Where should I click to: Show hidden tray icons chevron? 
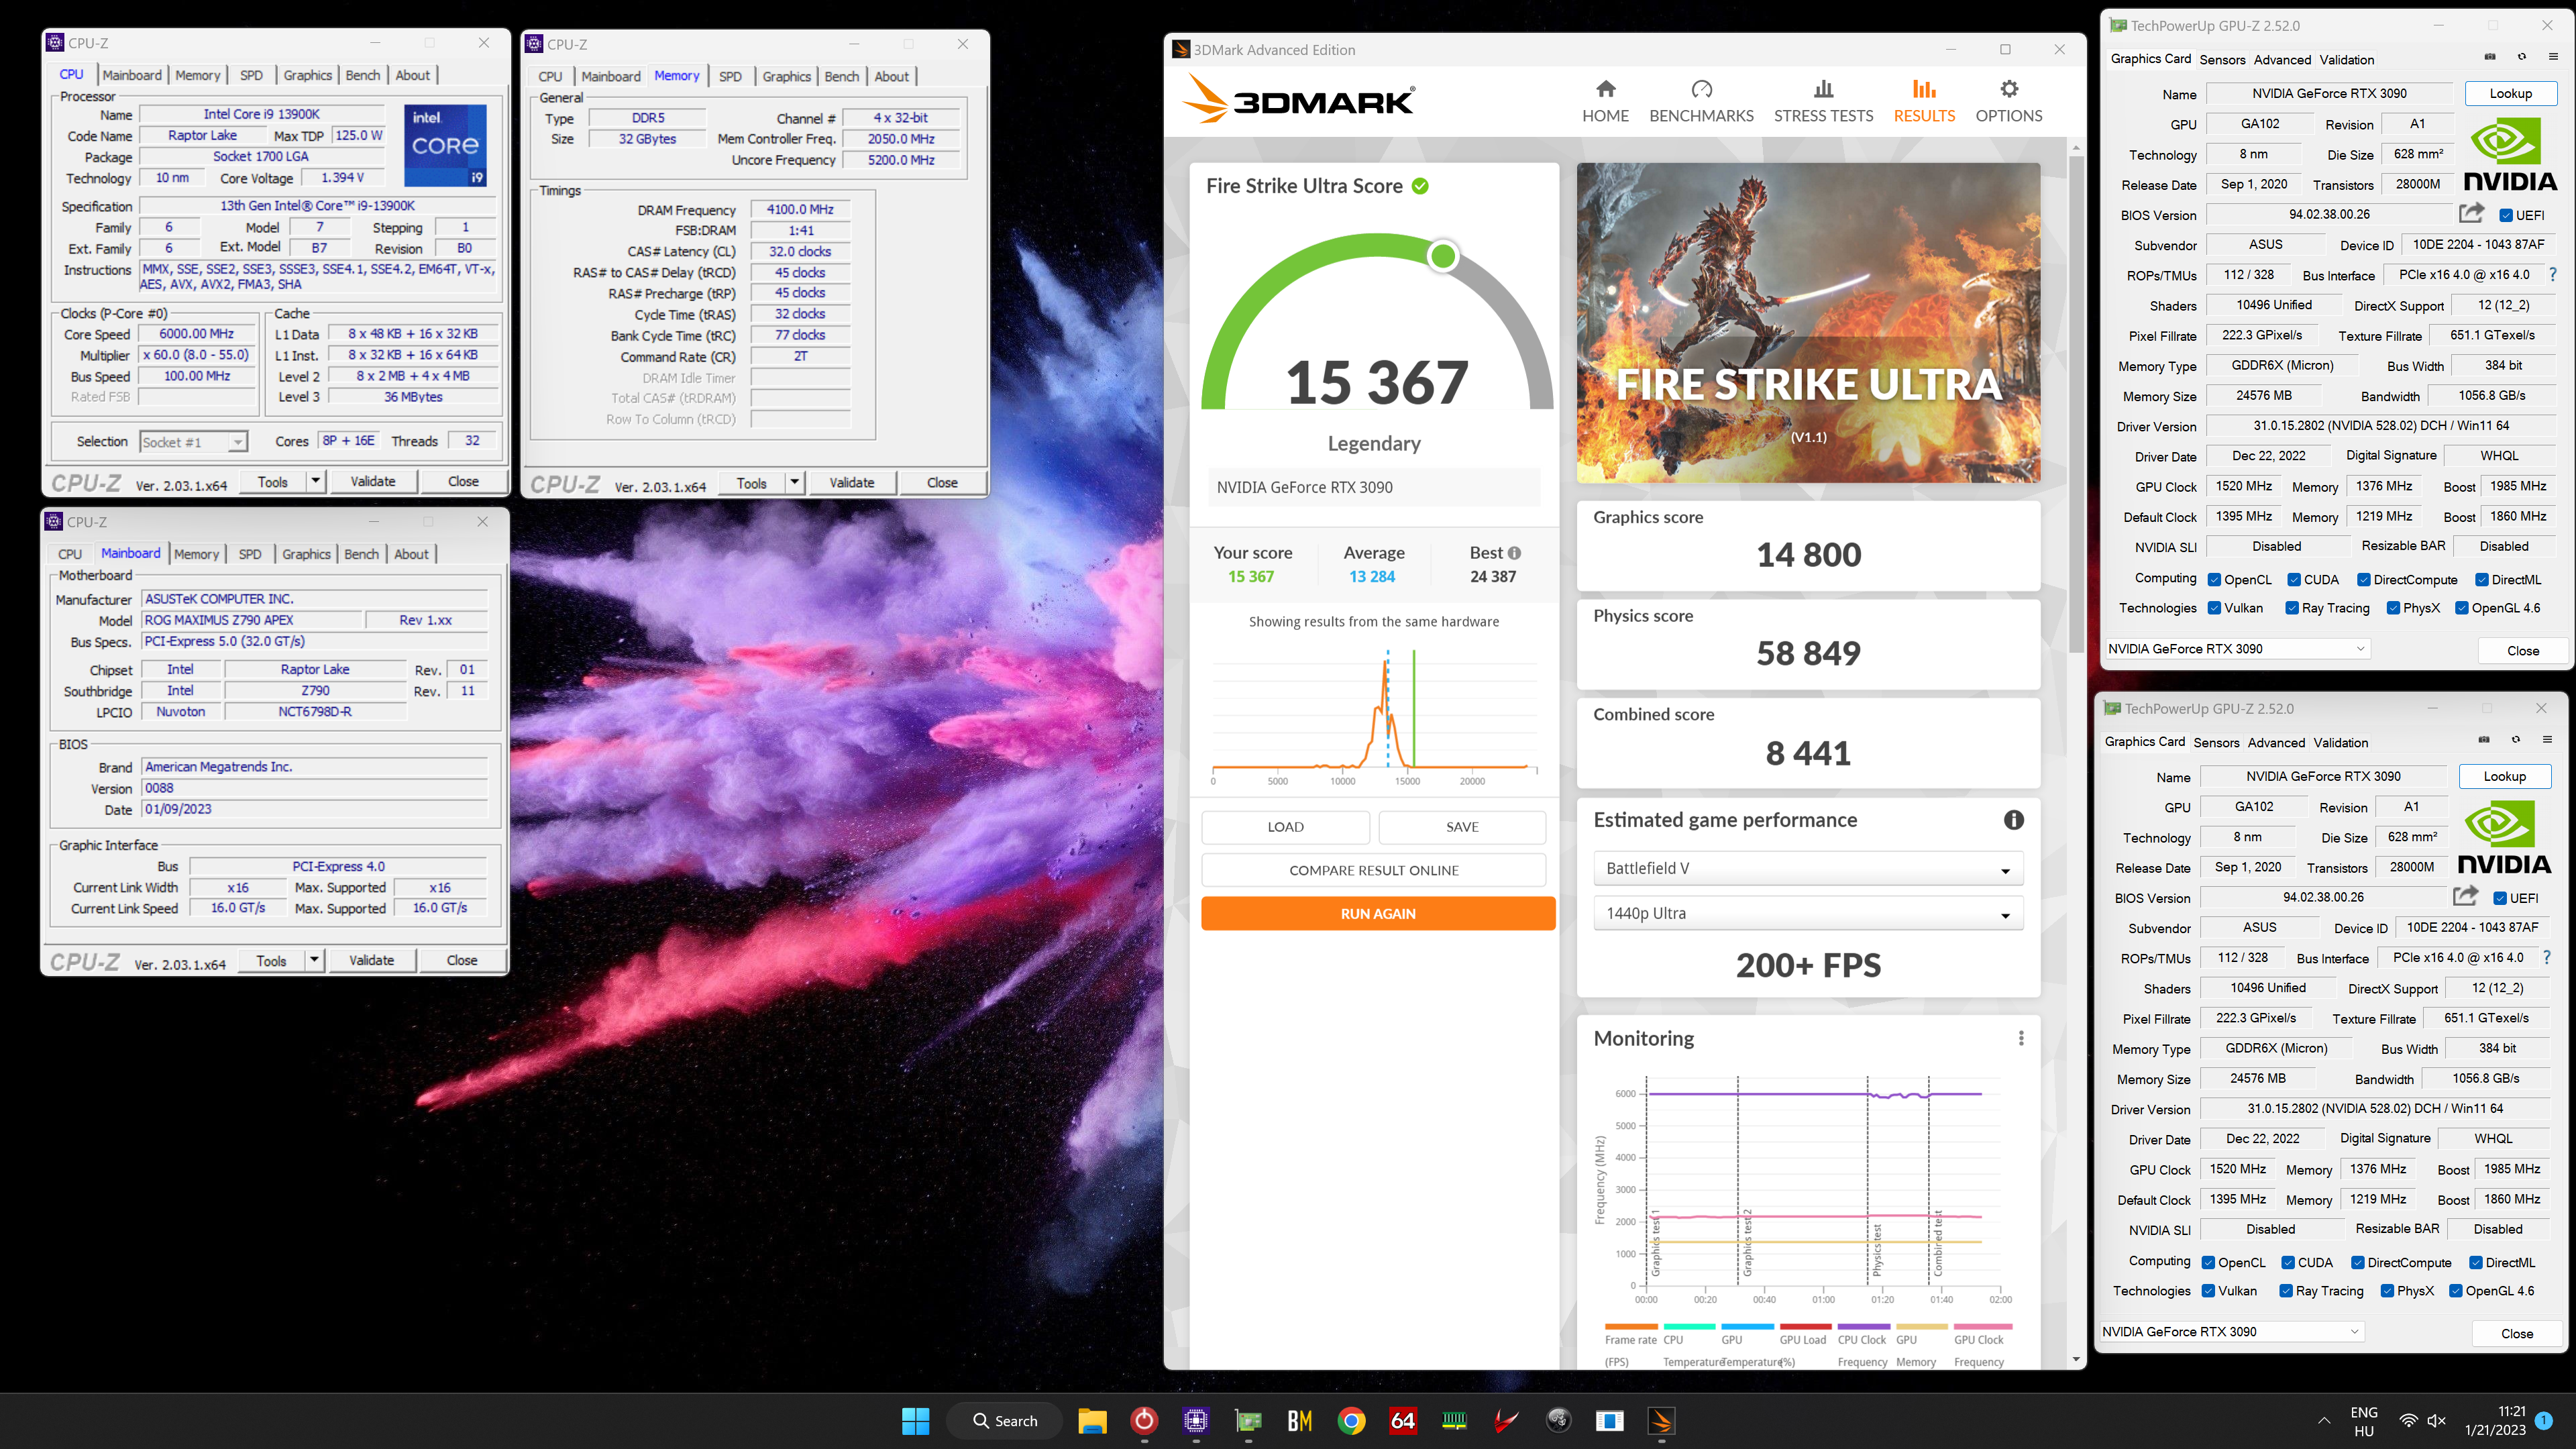2324,1421
